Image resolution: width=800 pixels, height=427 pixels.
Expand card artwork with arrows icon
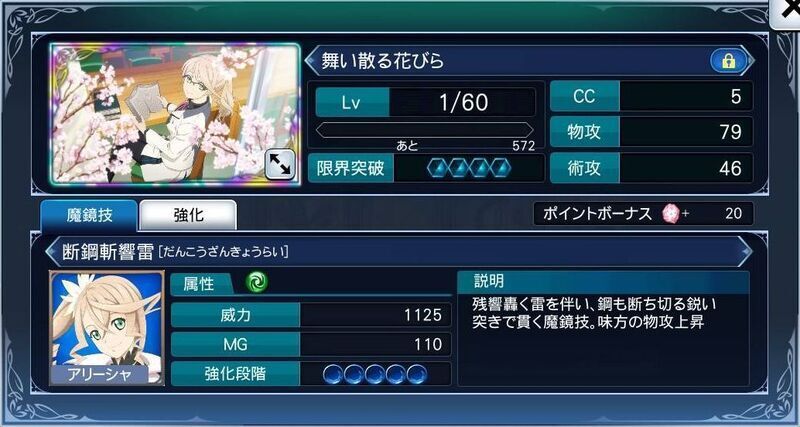[280, 165]
